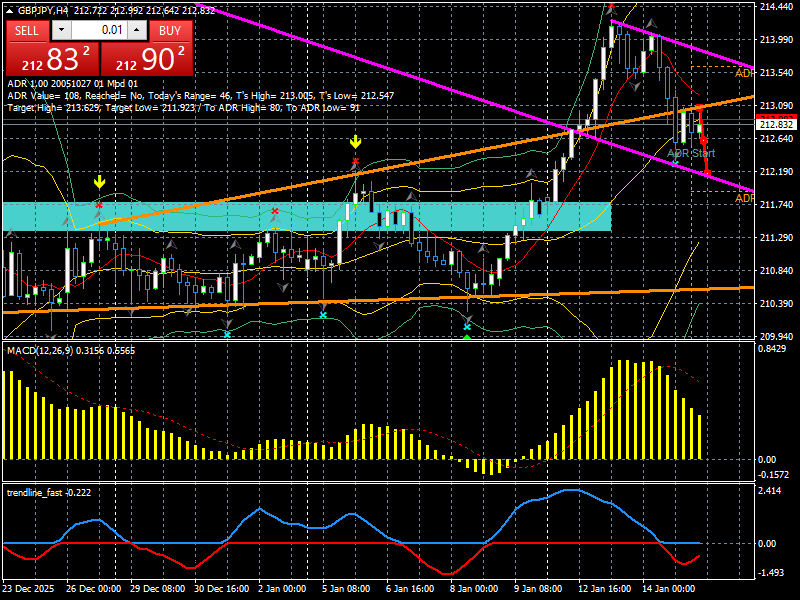Click the 30 Dec 16:00 time label
The width and height of the screenshot is (800, 600).
point(221,589)
